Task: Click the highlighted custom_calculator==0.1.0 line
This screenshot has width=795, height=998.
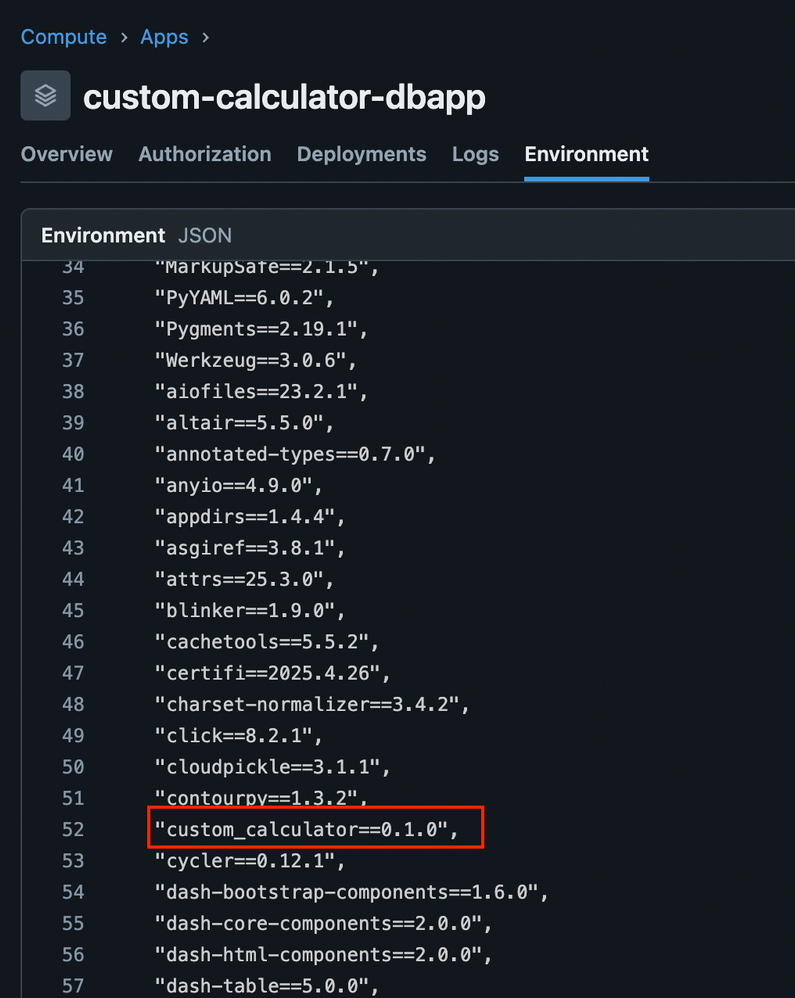Action: tap(307, 829)
